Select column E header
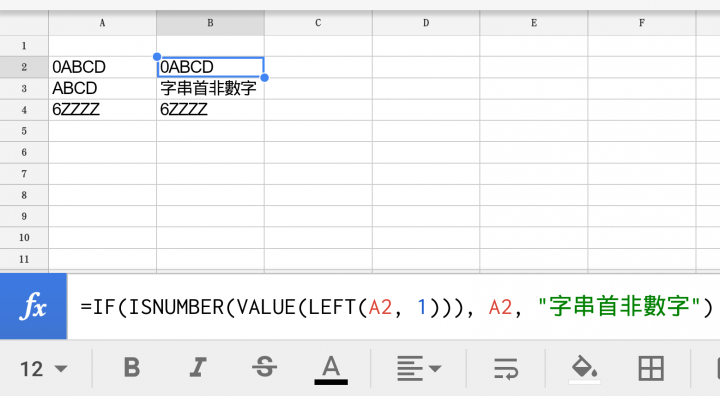The height and width of the screenshot is (396, 720). [x=534, y=23]
